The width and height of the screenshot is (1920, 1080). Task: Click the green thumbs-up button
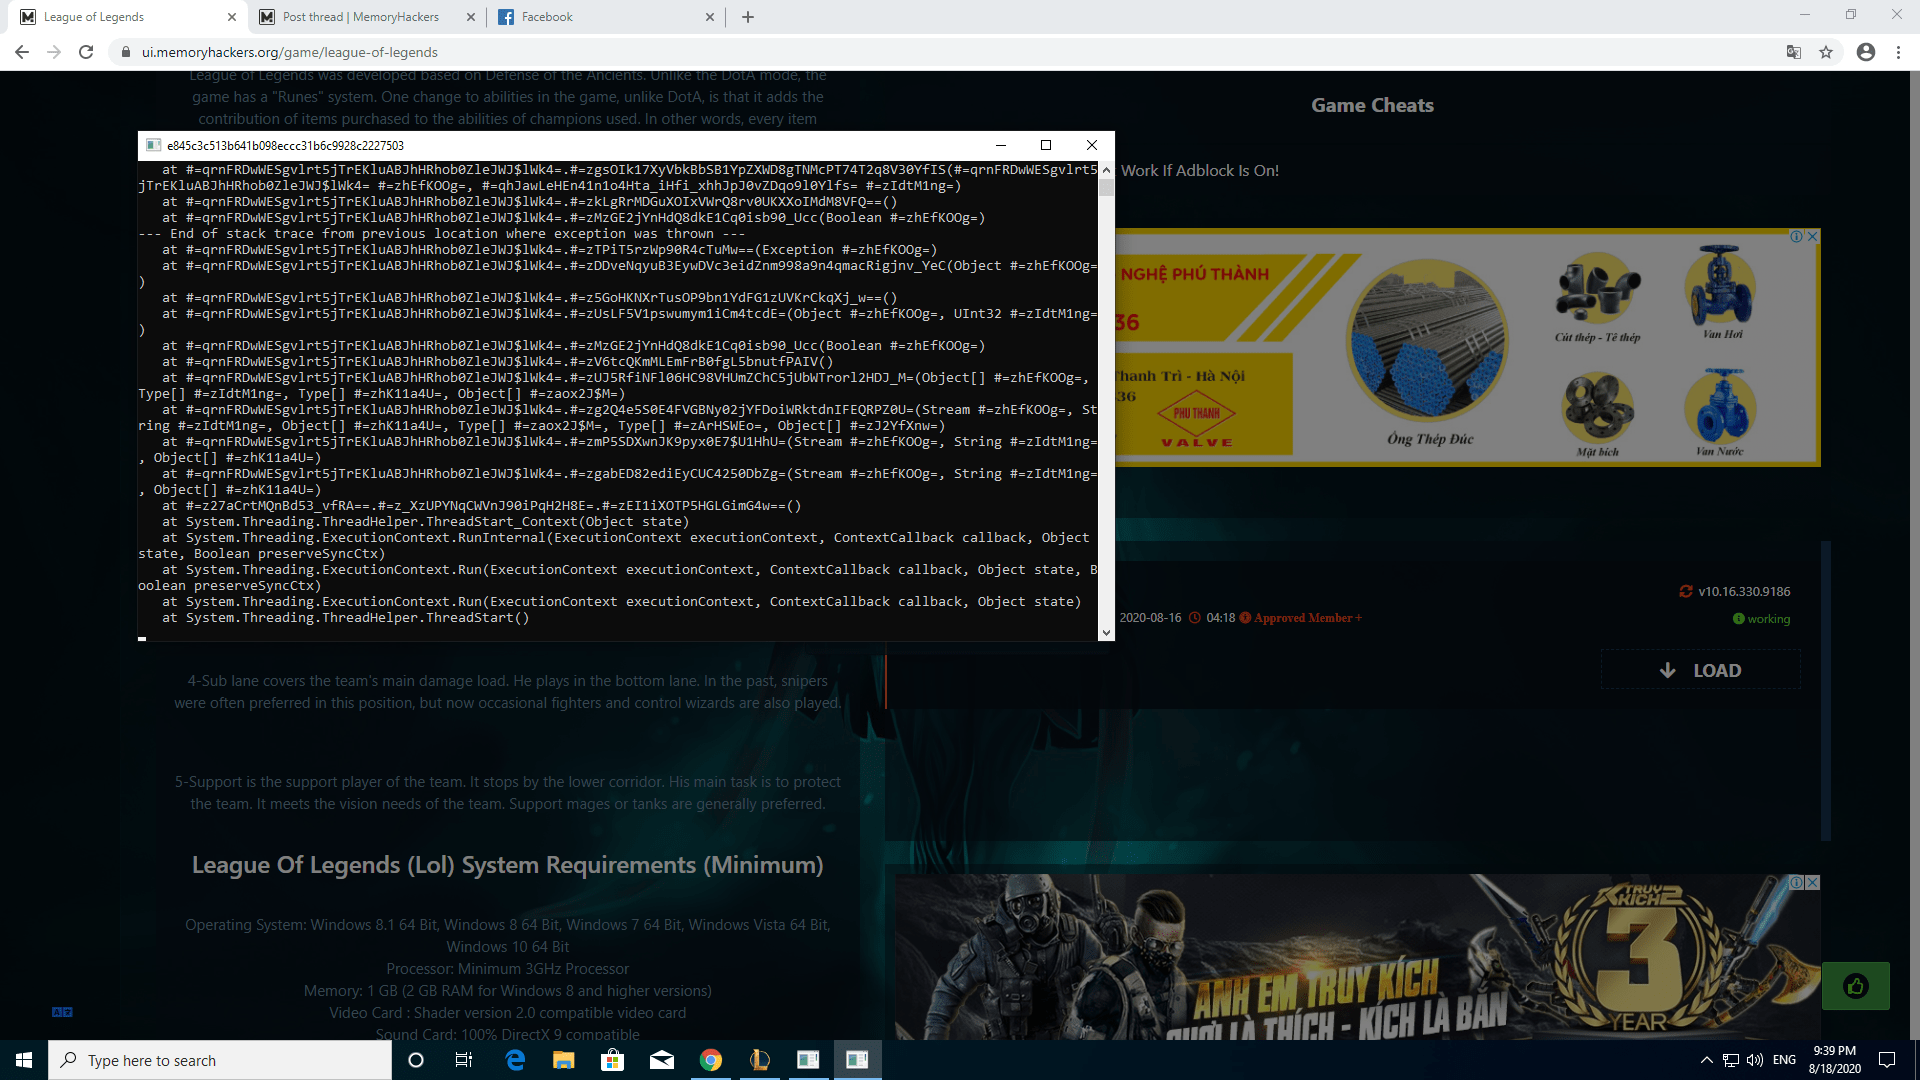click(x=1856, y=987)
